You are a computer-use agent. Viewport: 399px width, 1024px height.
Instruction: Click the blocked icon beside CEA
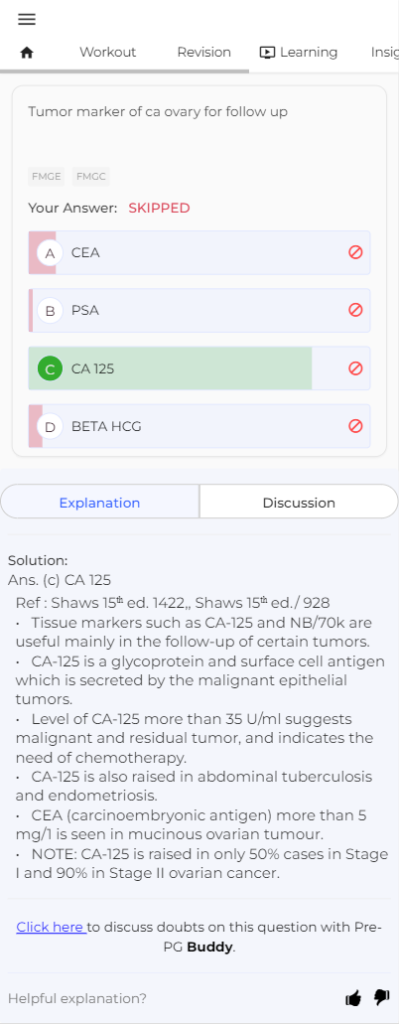tap(355, 252)
